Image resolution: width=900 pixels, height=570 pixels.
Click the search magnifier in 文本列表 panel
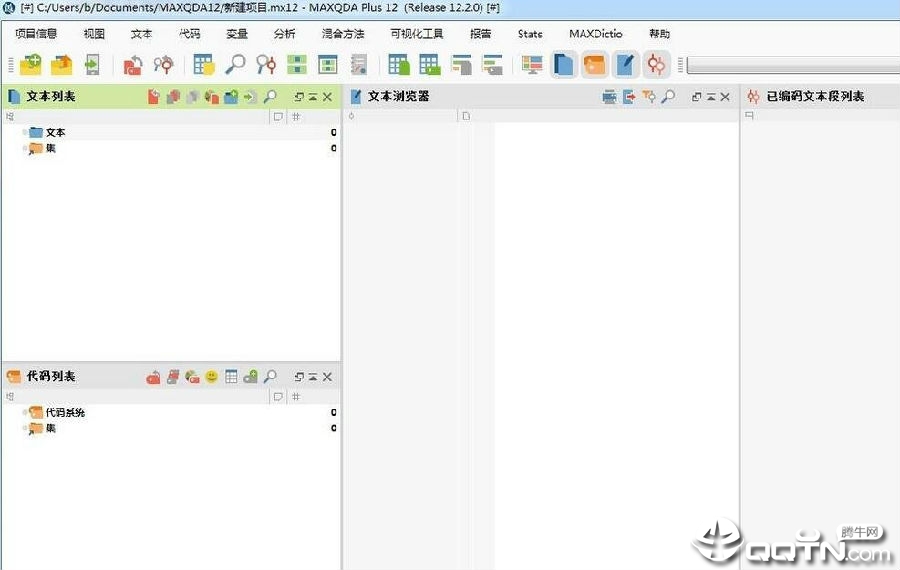click(270, 96)
